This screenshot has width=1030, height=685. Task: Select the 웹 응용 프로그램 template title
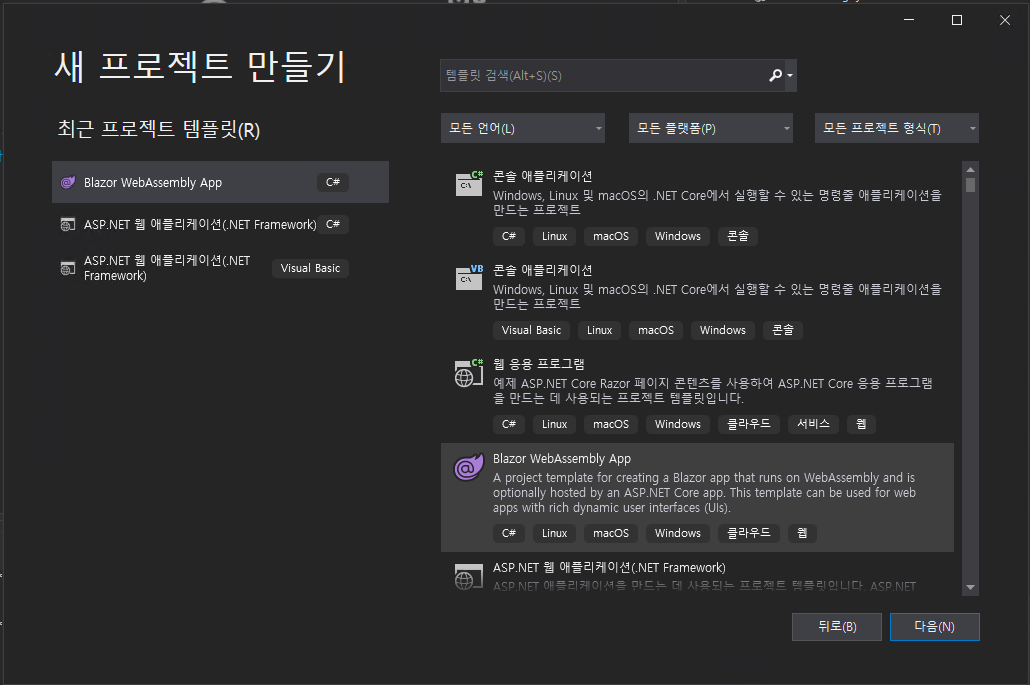539,364
